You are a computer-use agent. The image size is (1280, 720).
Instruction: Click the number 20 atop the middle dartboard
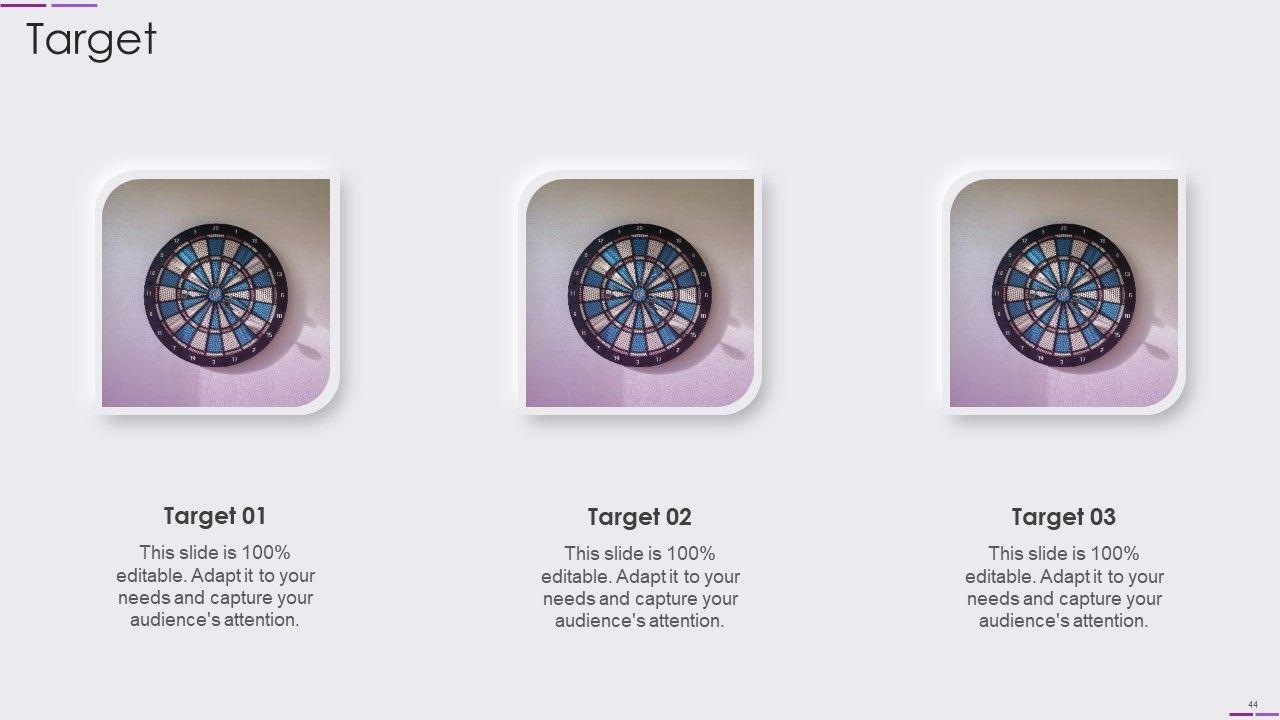coord(640,228)
